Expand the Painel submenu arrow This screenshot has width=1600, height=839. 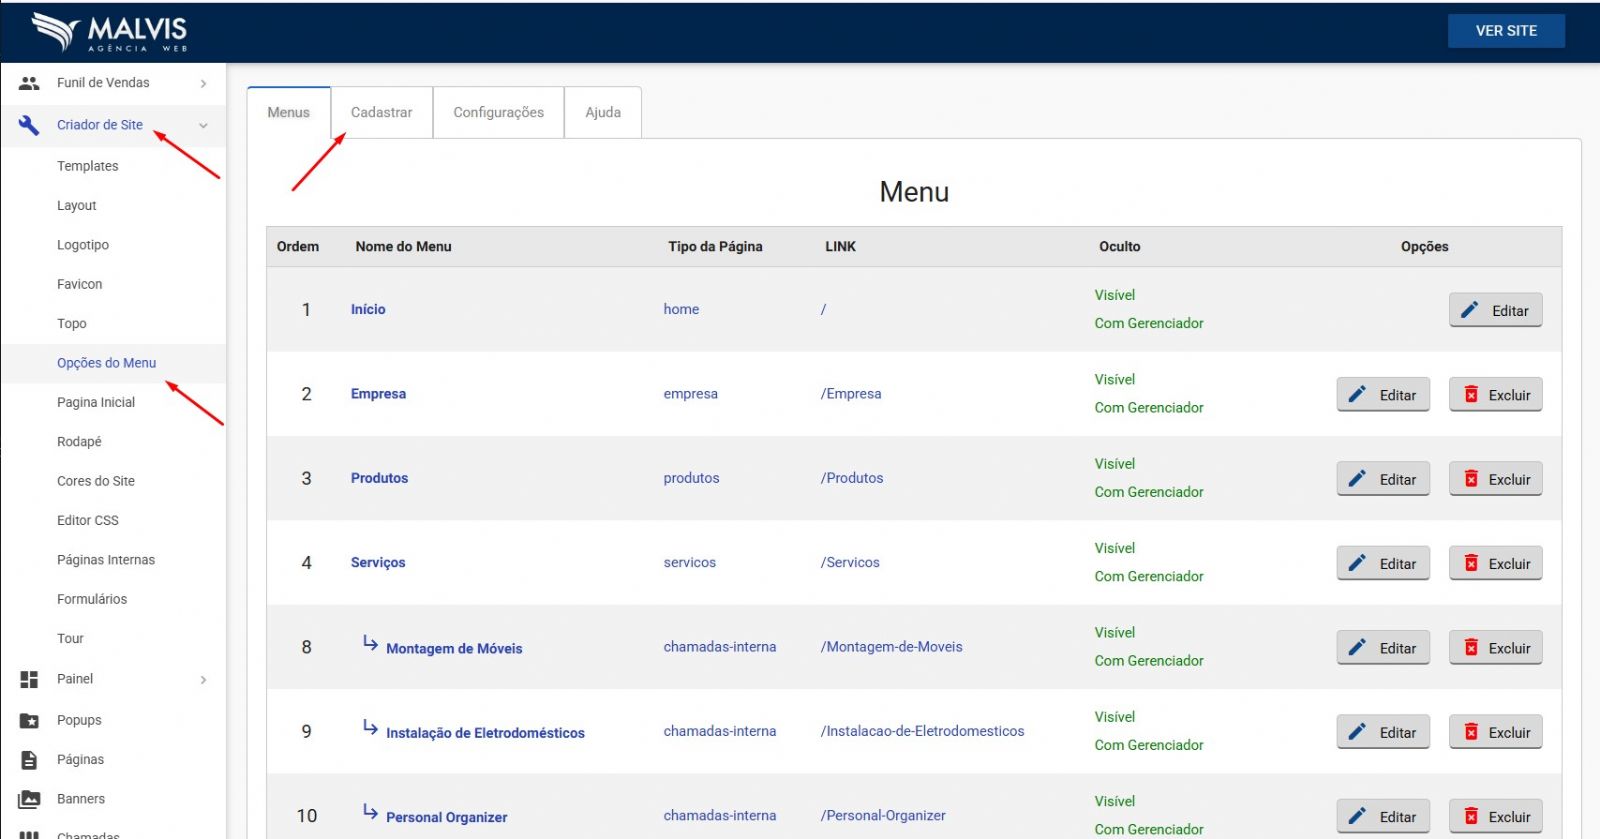pyautogui.click(x=203, y=679)
